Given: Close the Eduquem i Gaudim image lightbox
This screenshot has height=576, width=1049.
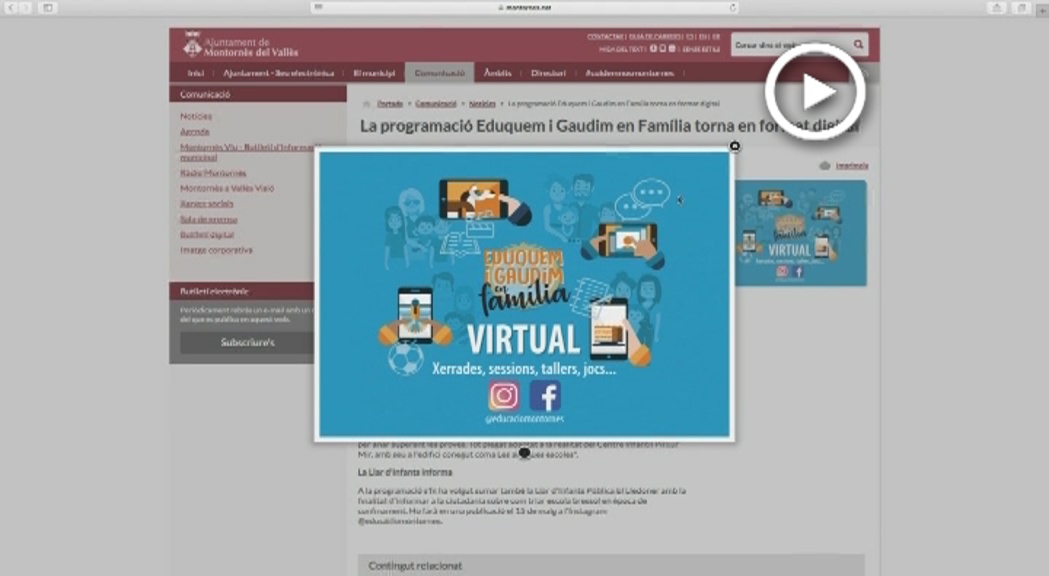Looking at the screenshot, I should [x=735, y=146].
